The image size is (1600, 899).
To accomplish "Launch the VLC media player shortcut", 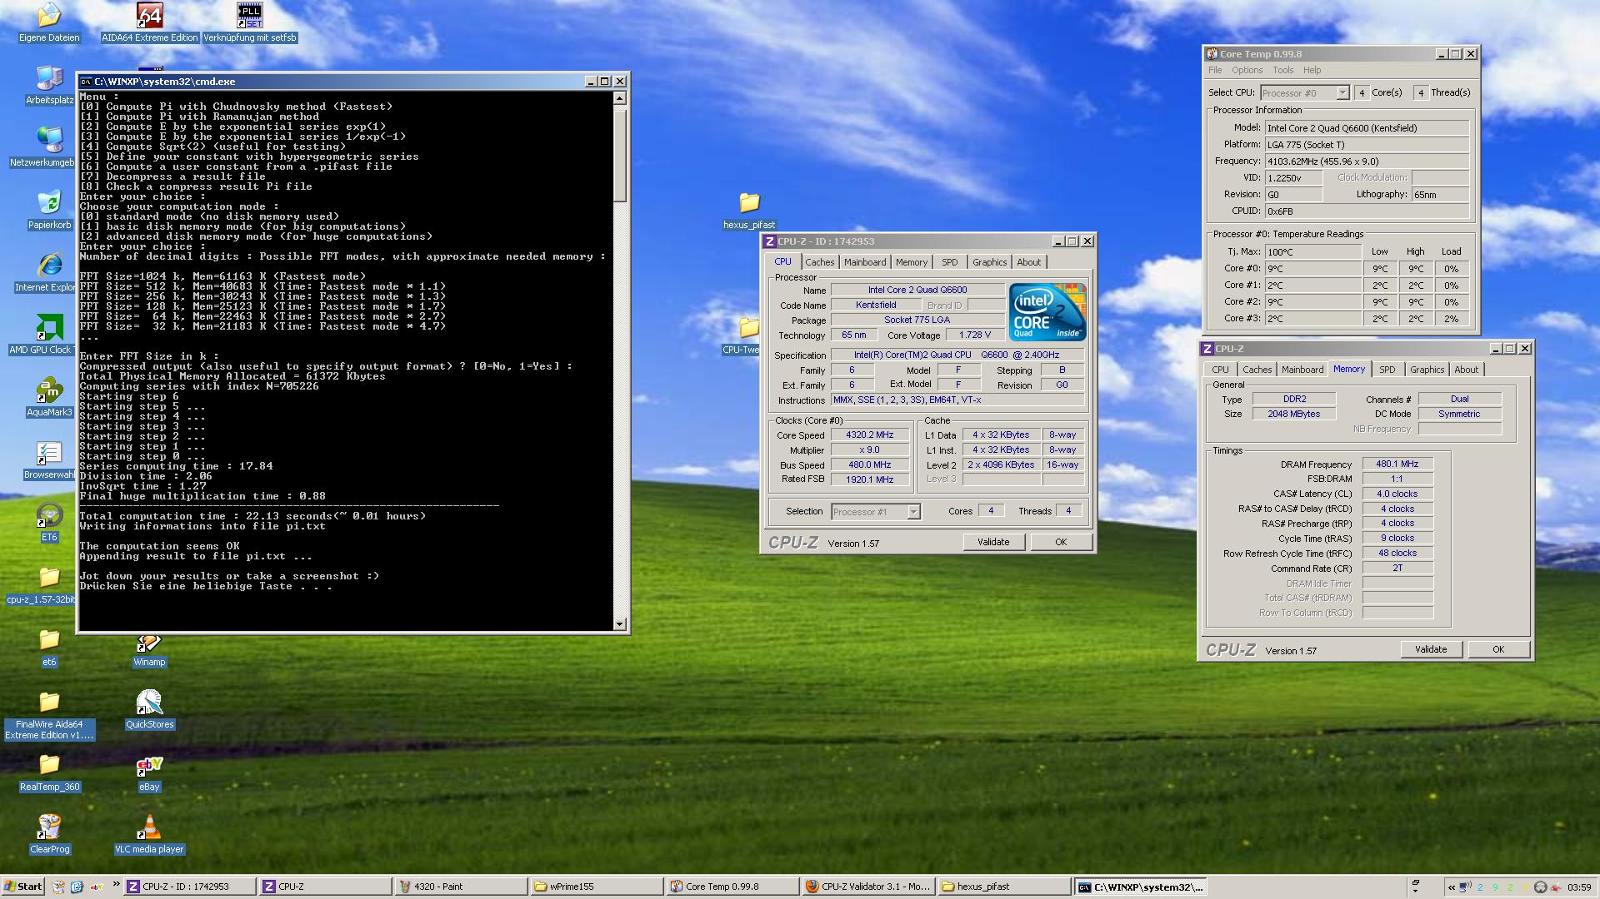I will (149, 828).
